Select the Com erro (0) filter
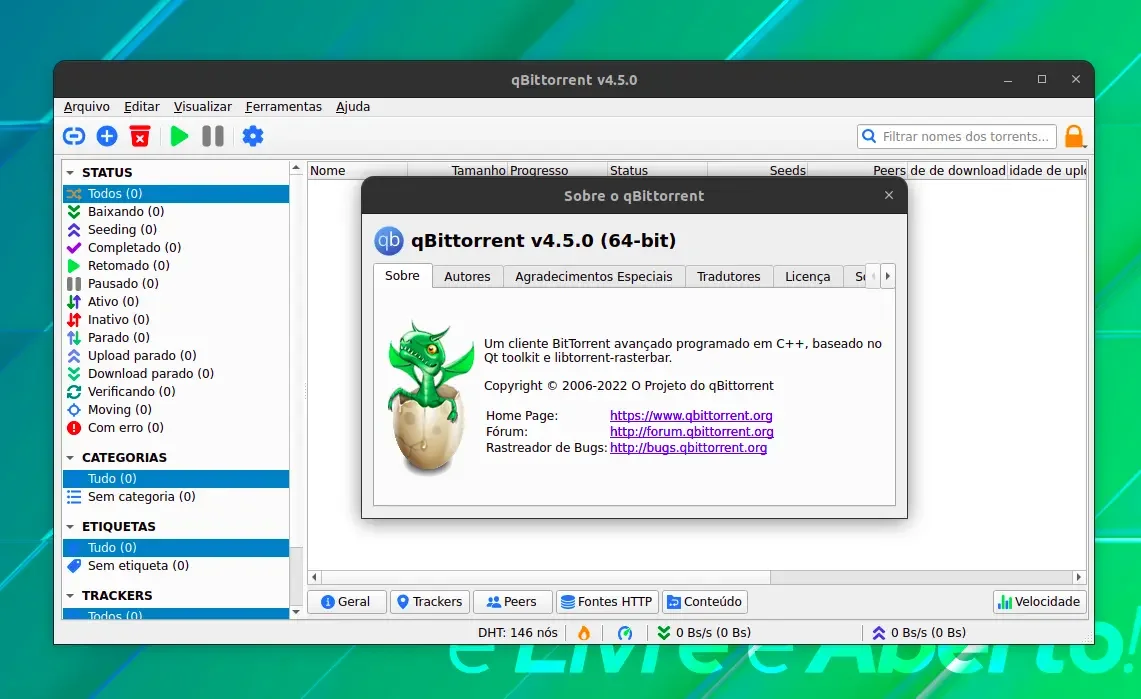Image resolution: width=1141 pixels, height=699 pixels. point(176,428)
